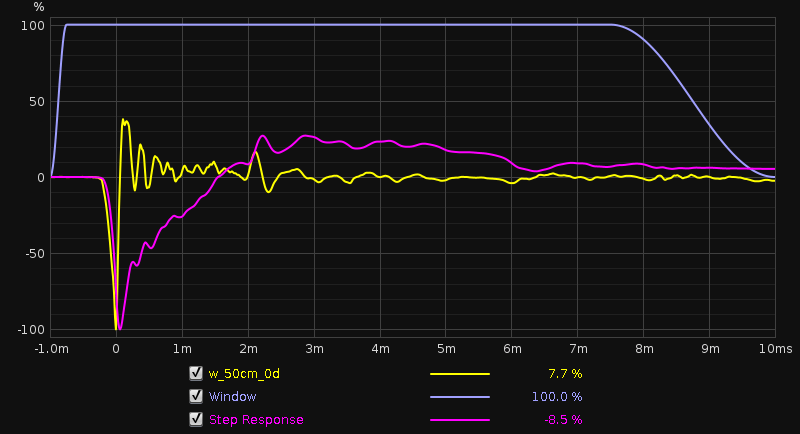
Task: Uncheck the w_50cm_0d trace checkbox
Action: point(195,373)
